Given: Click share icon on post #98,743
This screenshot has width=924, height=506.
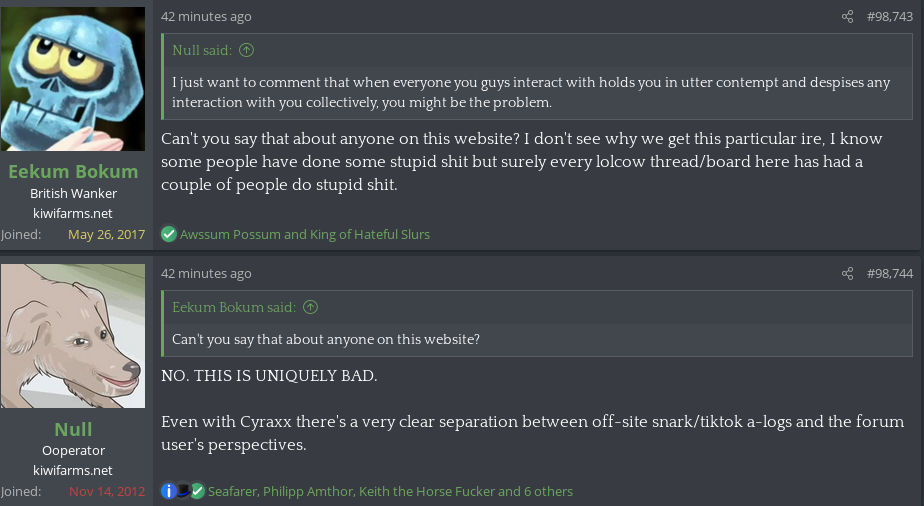Looking at the screenshot, I should click(848, 17).
